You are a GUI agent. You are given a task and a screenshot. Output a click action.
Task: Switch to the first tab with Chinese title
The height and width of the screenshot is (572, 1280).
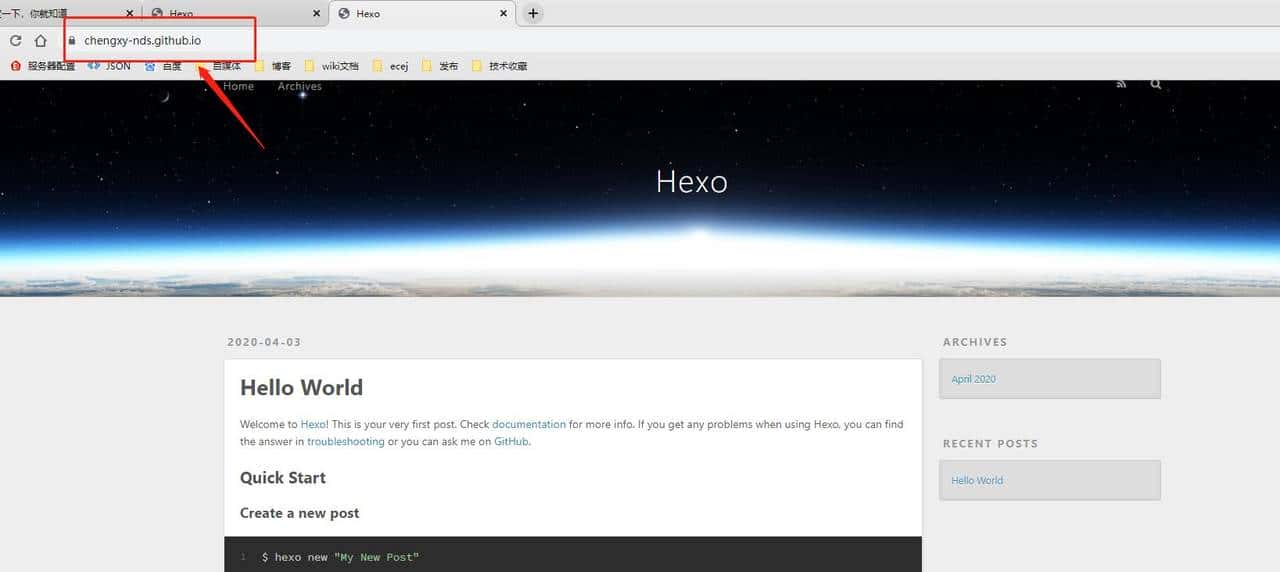coord(70,13)
